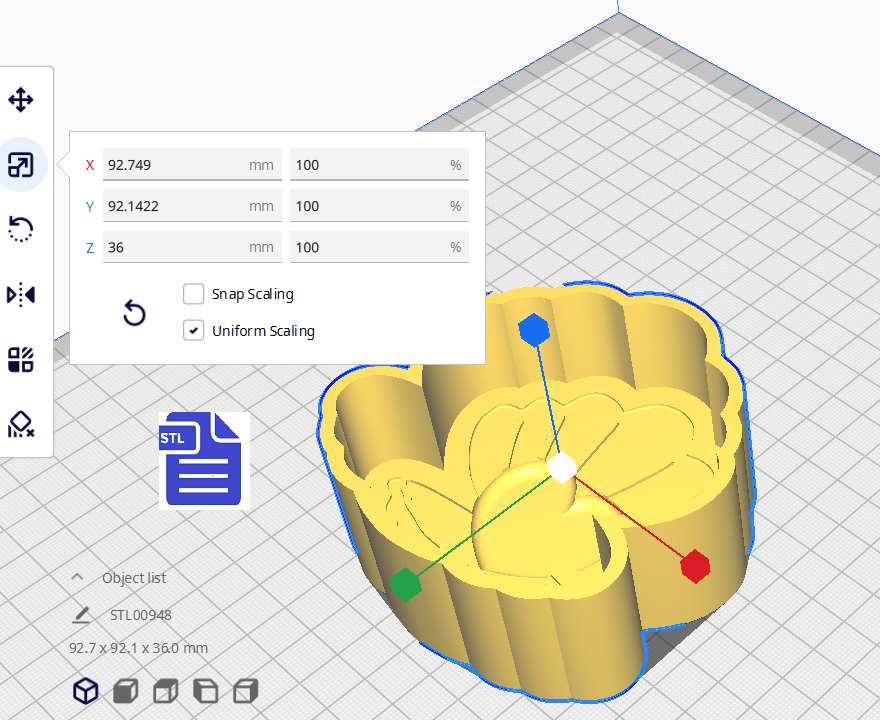Switch to the front view cube
The height and width of the screenshot is (720, 880).
(x=125, y=691)
